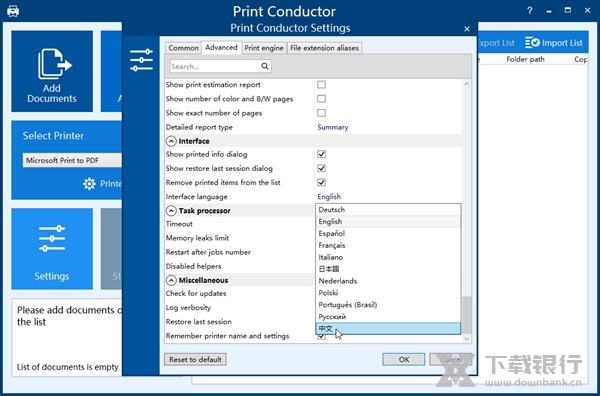Uncheck Show restore last session dialog
The image size is (600, 396).
click(321, 168)
